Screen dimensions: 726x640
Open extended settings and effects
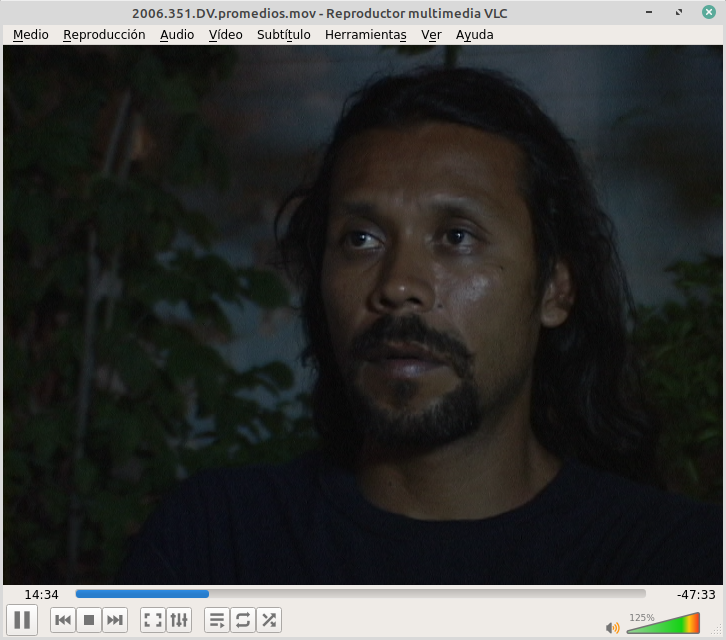pos(179,620)
